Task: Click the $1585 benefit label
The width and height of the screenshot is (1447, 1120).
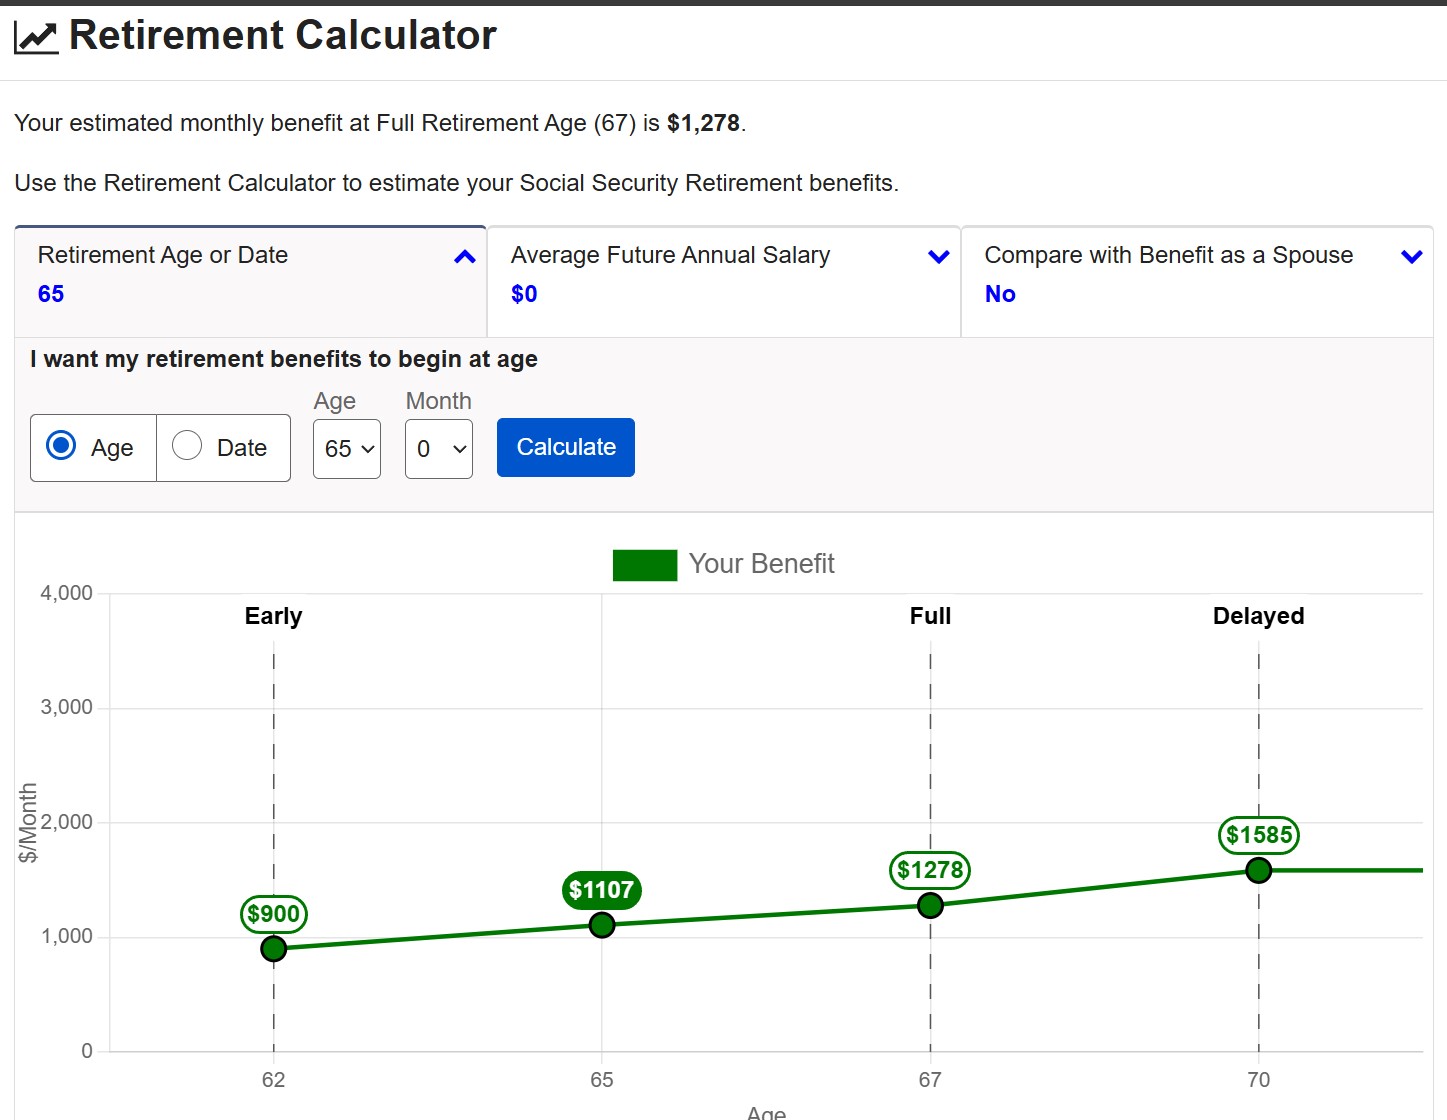Action: (1259, 835)
